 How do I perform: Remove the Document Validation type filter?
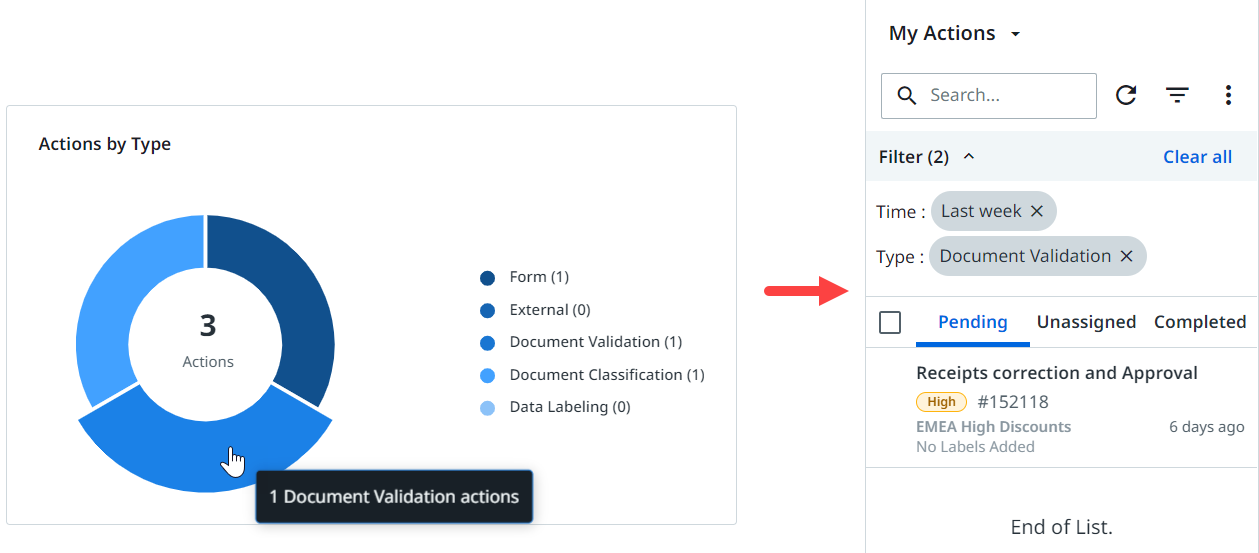click(1126, 256)
